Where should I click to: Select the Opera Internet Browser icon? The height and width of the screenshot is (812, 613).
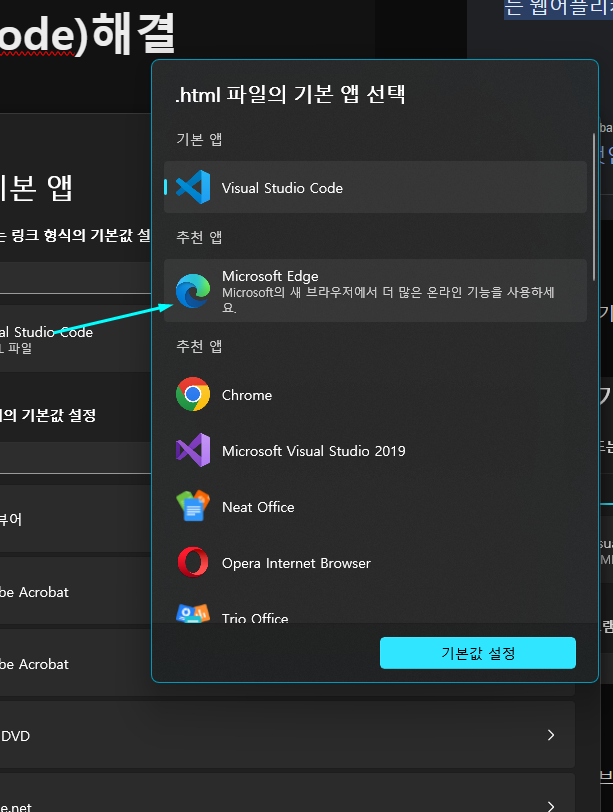tap(193, 562)
